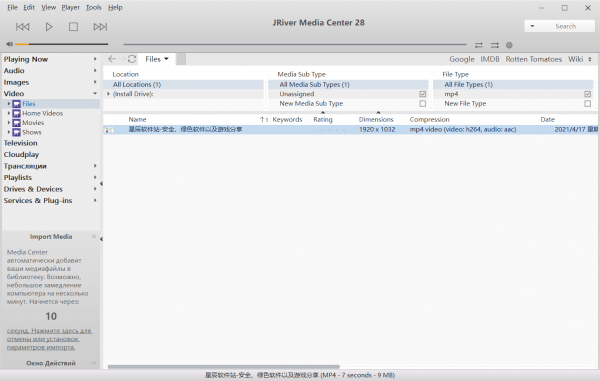Toggle repeat mode icon
600x381 pixels.
[479, 45]
